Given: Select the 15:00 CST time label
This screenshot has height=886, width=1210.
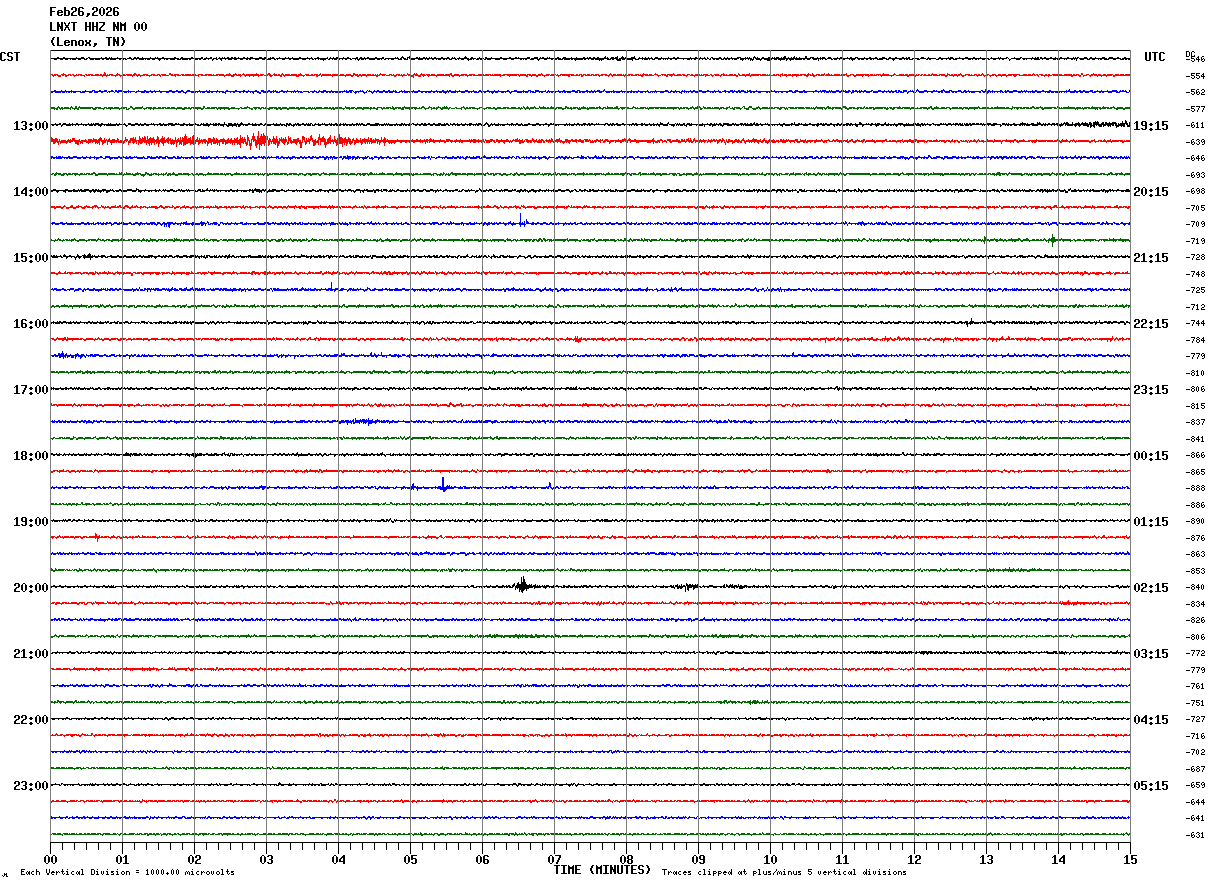Looking at the screenshot, I should (x=30, y=258).
